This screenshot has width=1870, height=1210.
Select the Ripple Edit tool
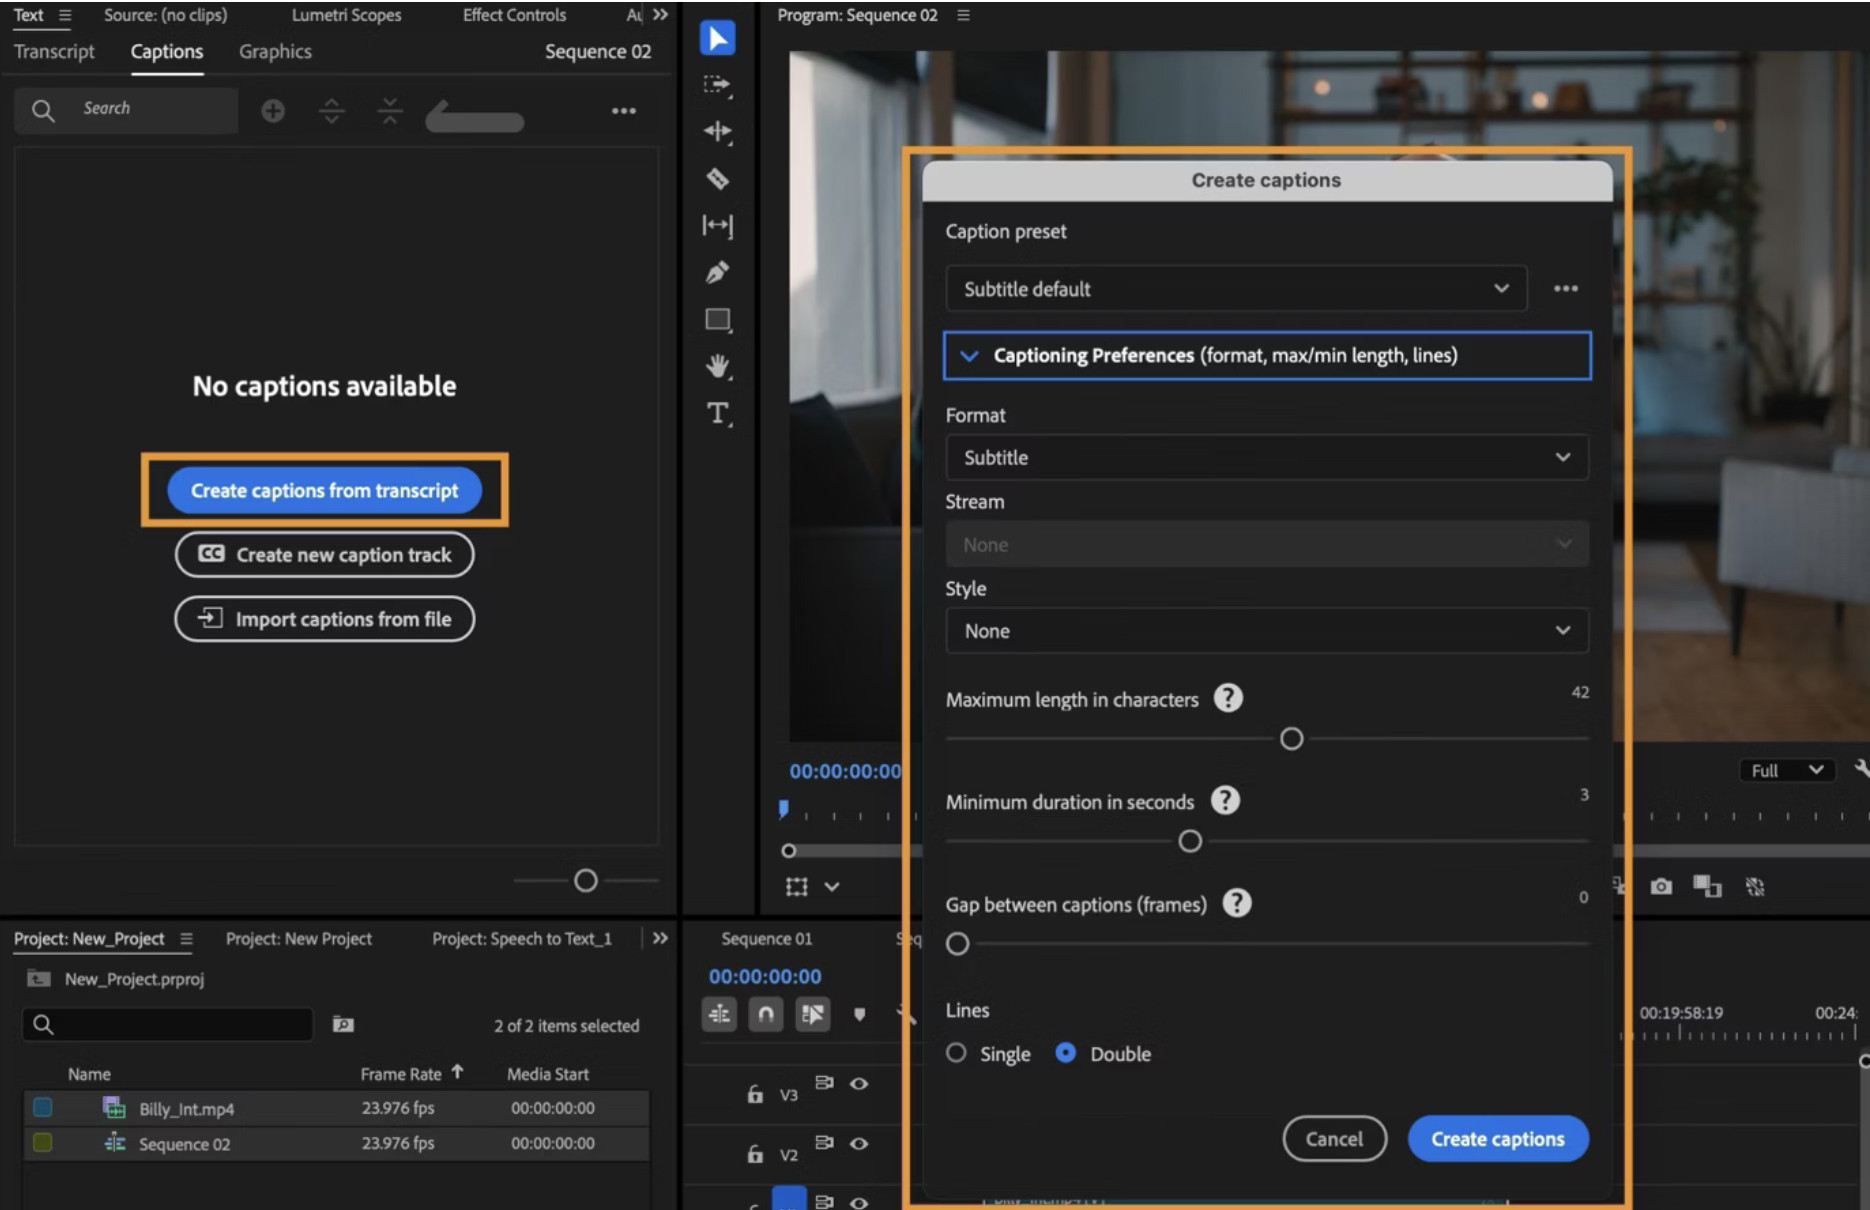coord(717,131)
